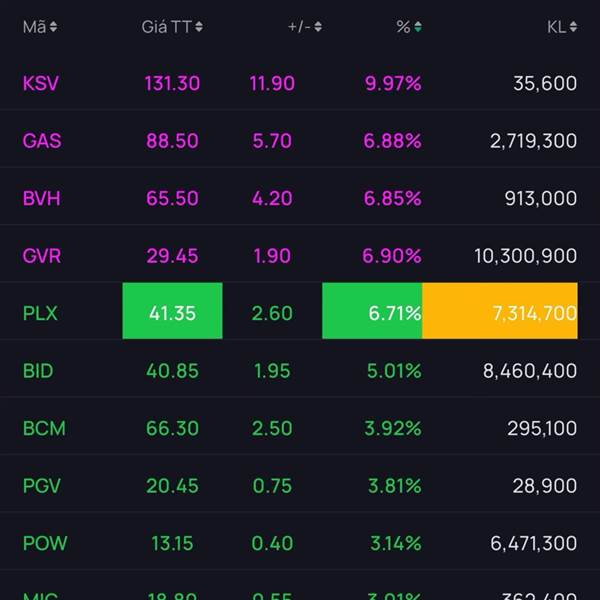Screen dimensions: 600x600
Task: Click the PLX ticker symbol
Action: 40,313
